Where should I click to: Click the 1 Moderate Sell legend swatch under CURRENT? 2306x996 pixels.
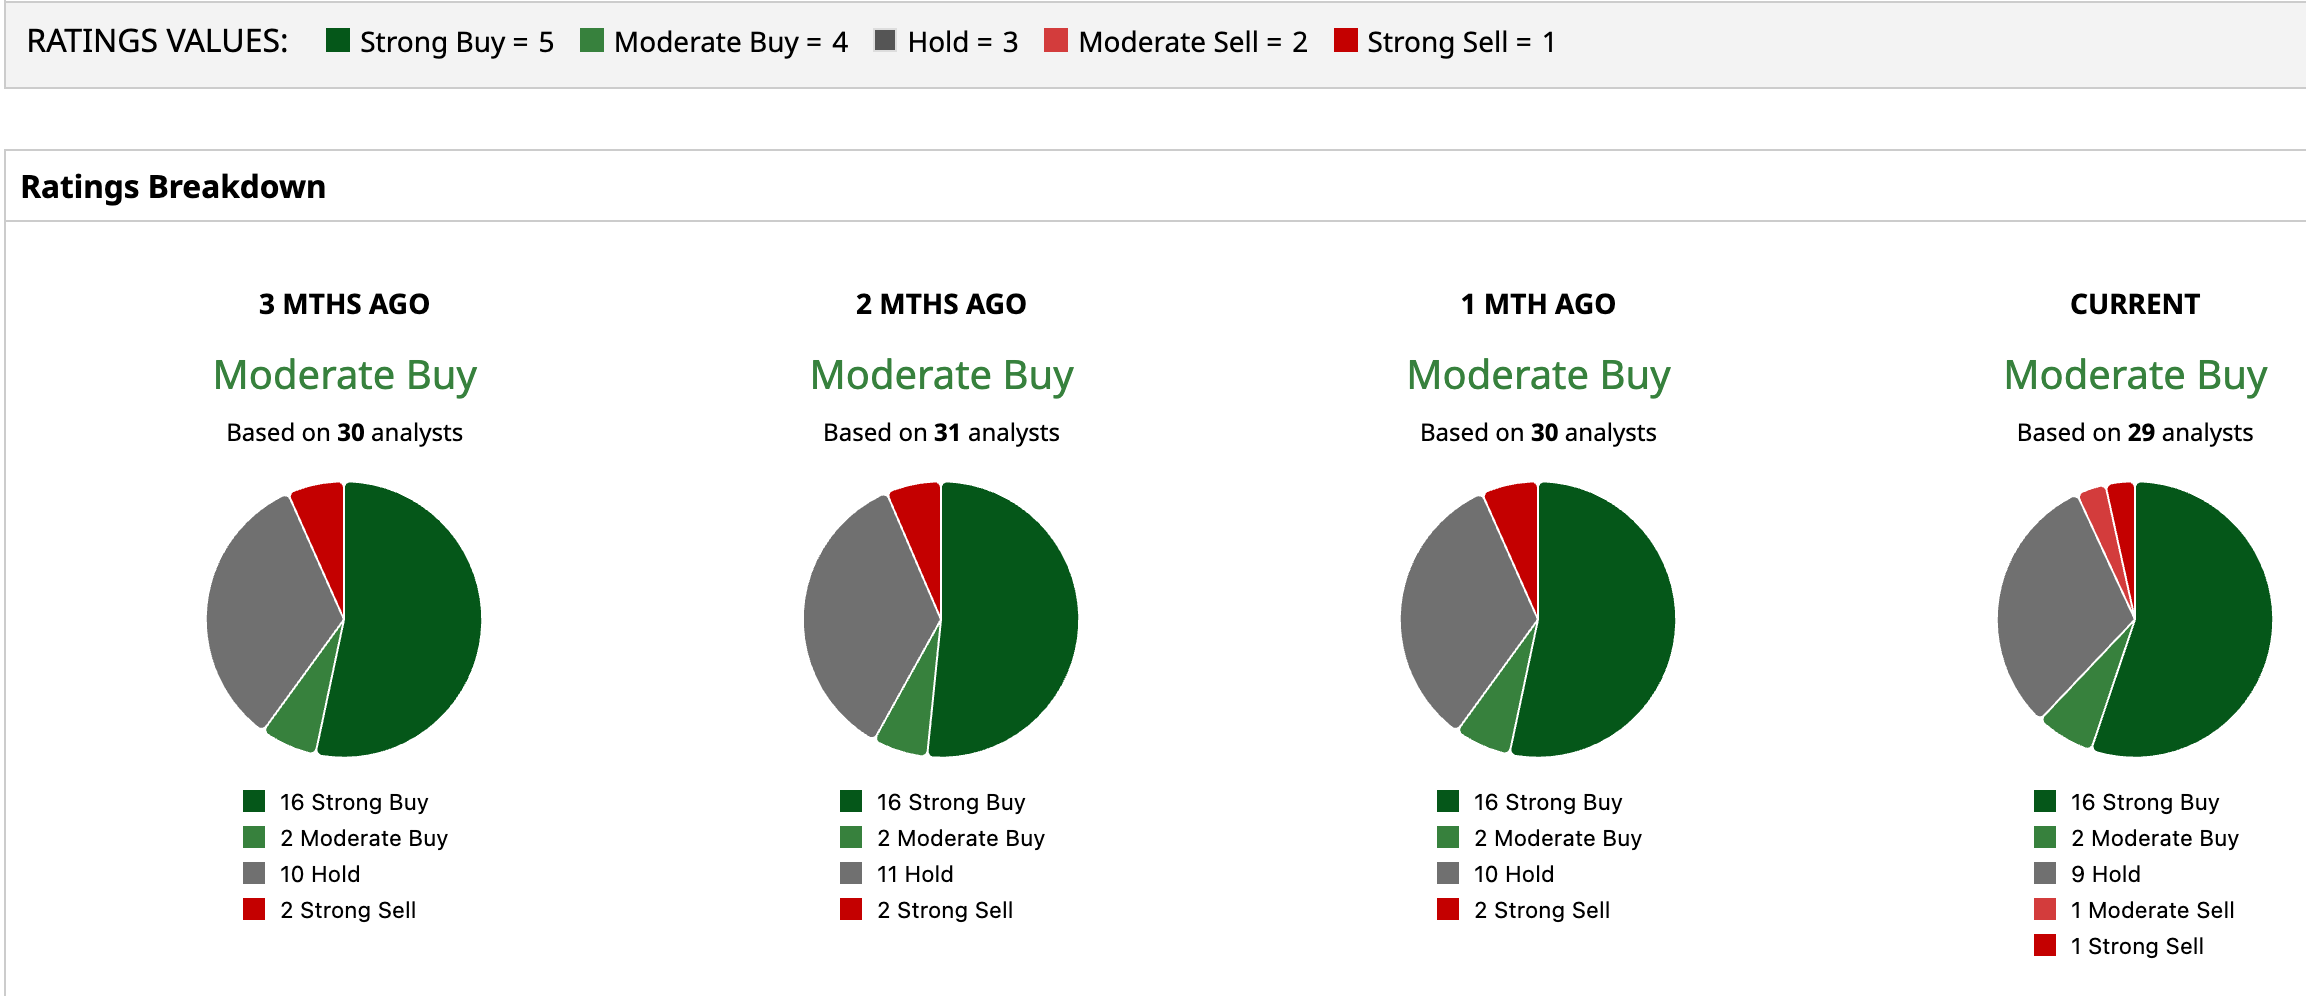tap(2045, 909)
